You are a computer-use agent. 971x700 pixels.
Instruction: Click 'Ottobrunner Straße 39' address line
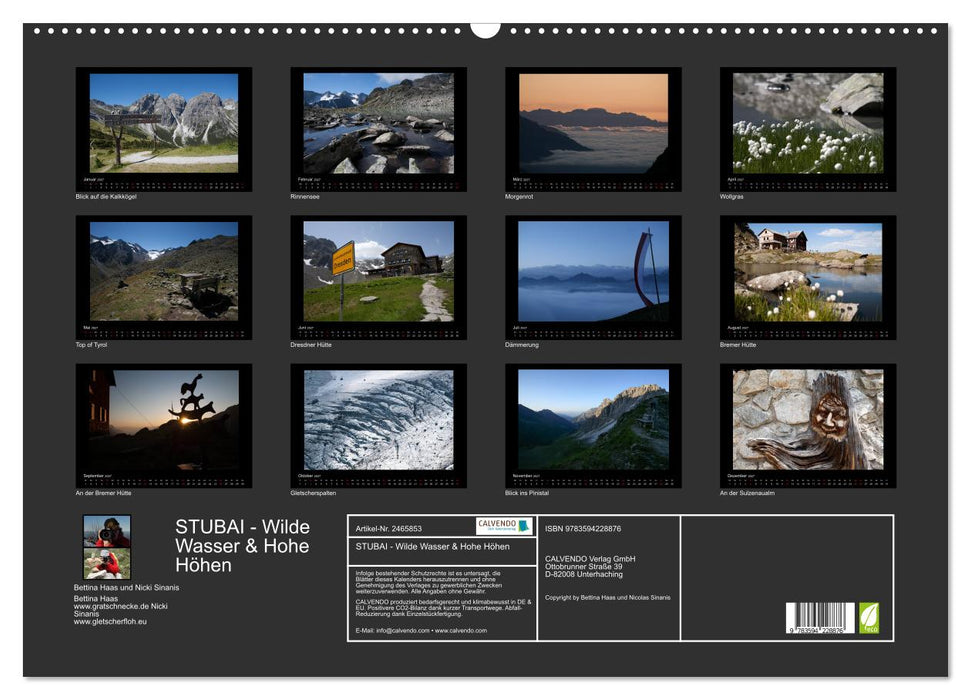click(x=583, y=566)
